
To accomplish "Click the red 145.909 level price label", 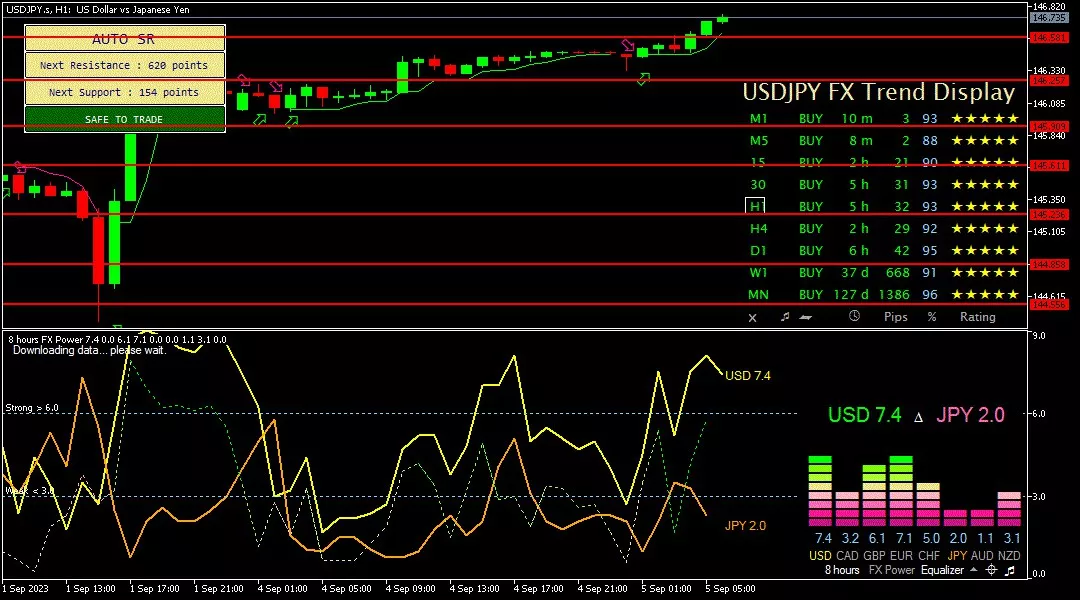I will pyautogui.click(x=1049, y=127).
